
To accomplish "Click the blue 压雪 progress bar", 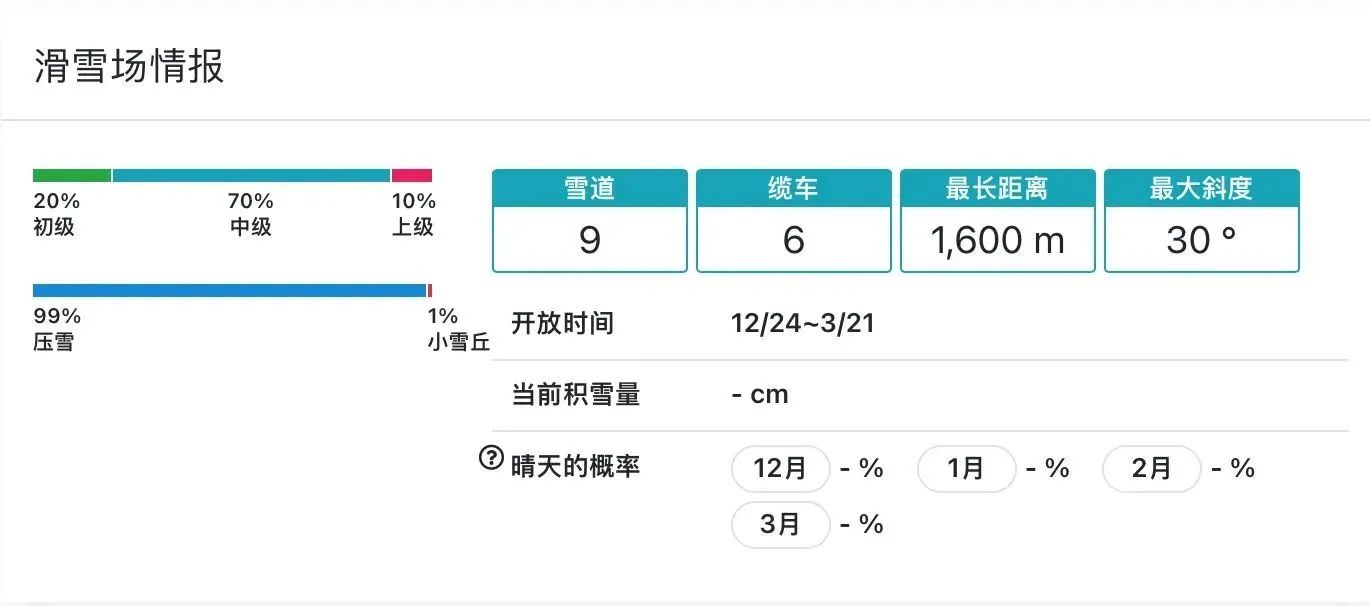I will (x=229, y=291).
